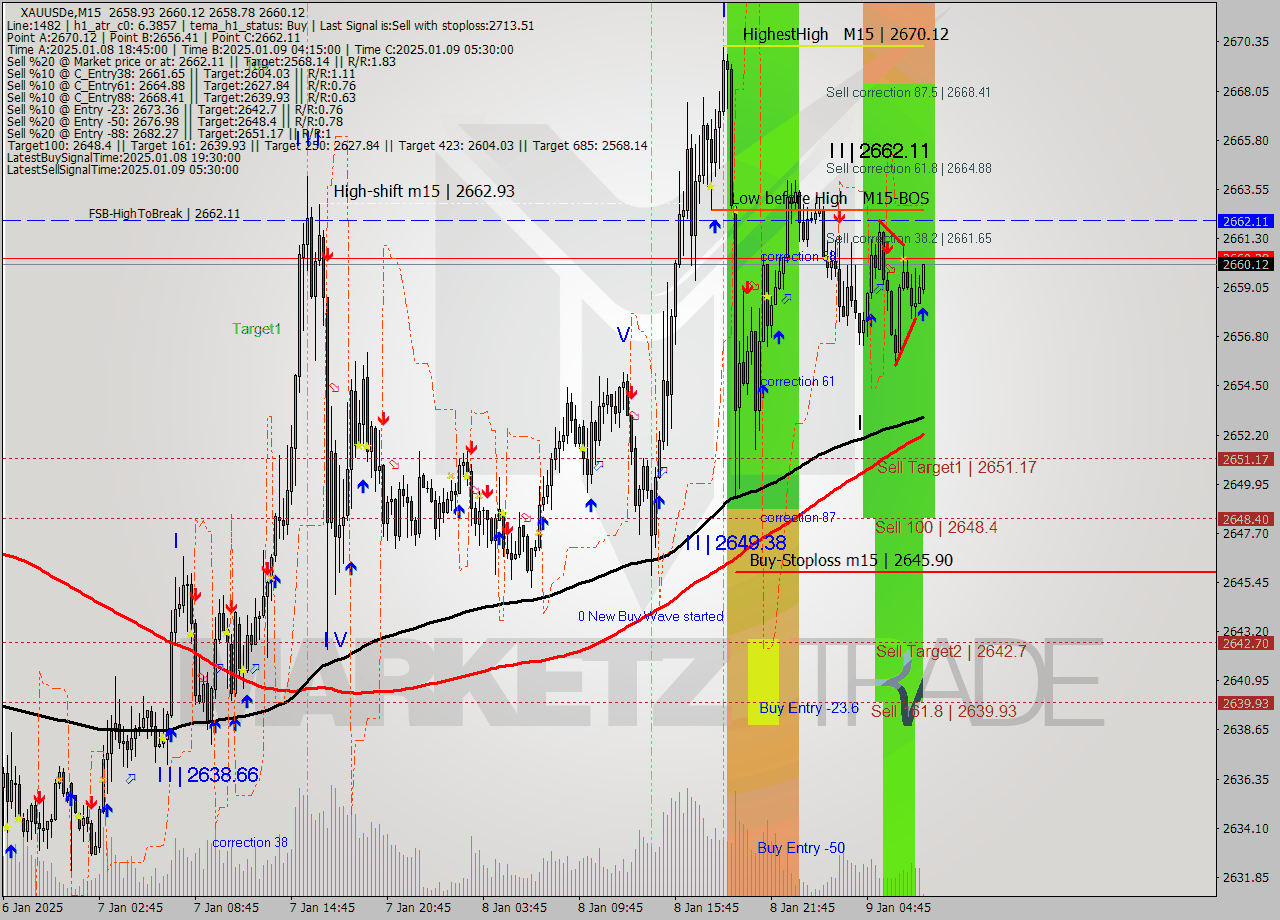
Task: Click the 'Sell %10 @ C_Entry61: 2664.88' line
Action: click(181, 85)
